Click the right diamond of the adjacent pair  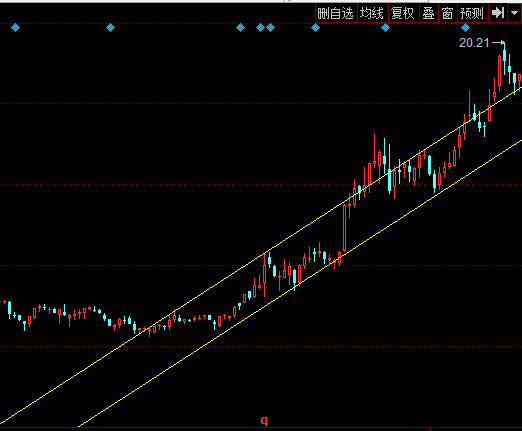tap(270, 28)
